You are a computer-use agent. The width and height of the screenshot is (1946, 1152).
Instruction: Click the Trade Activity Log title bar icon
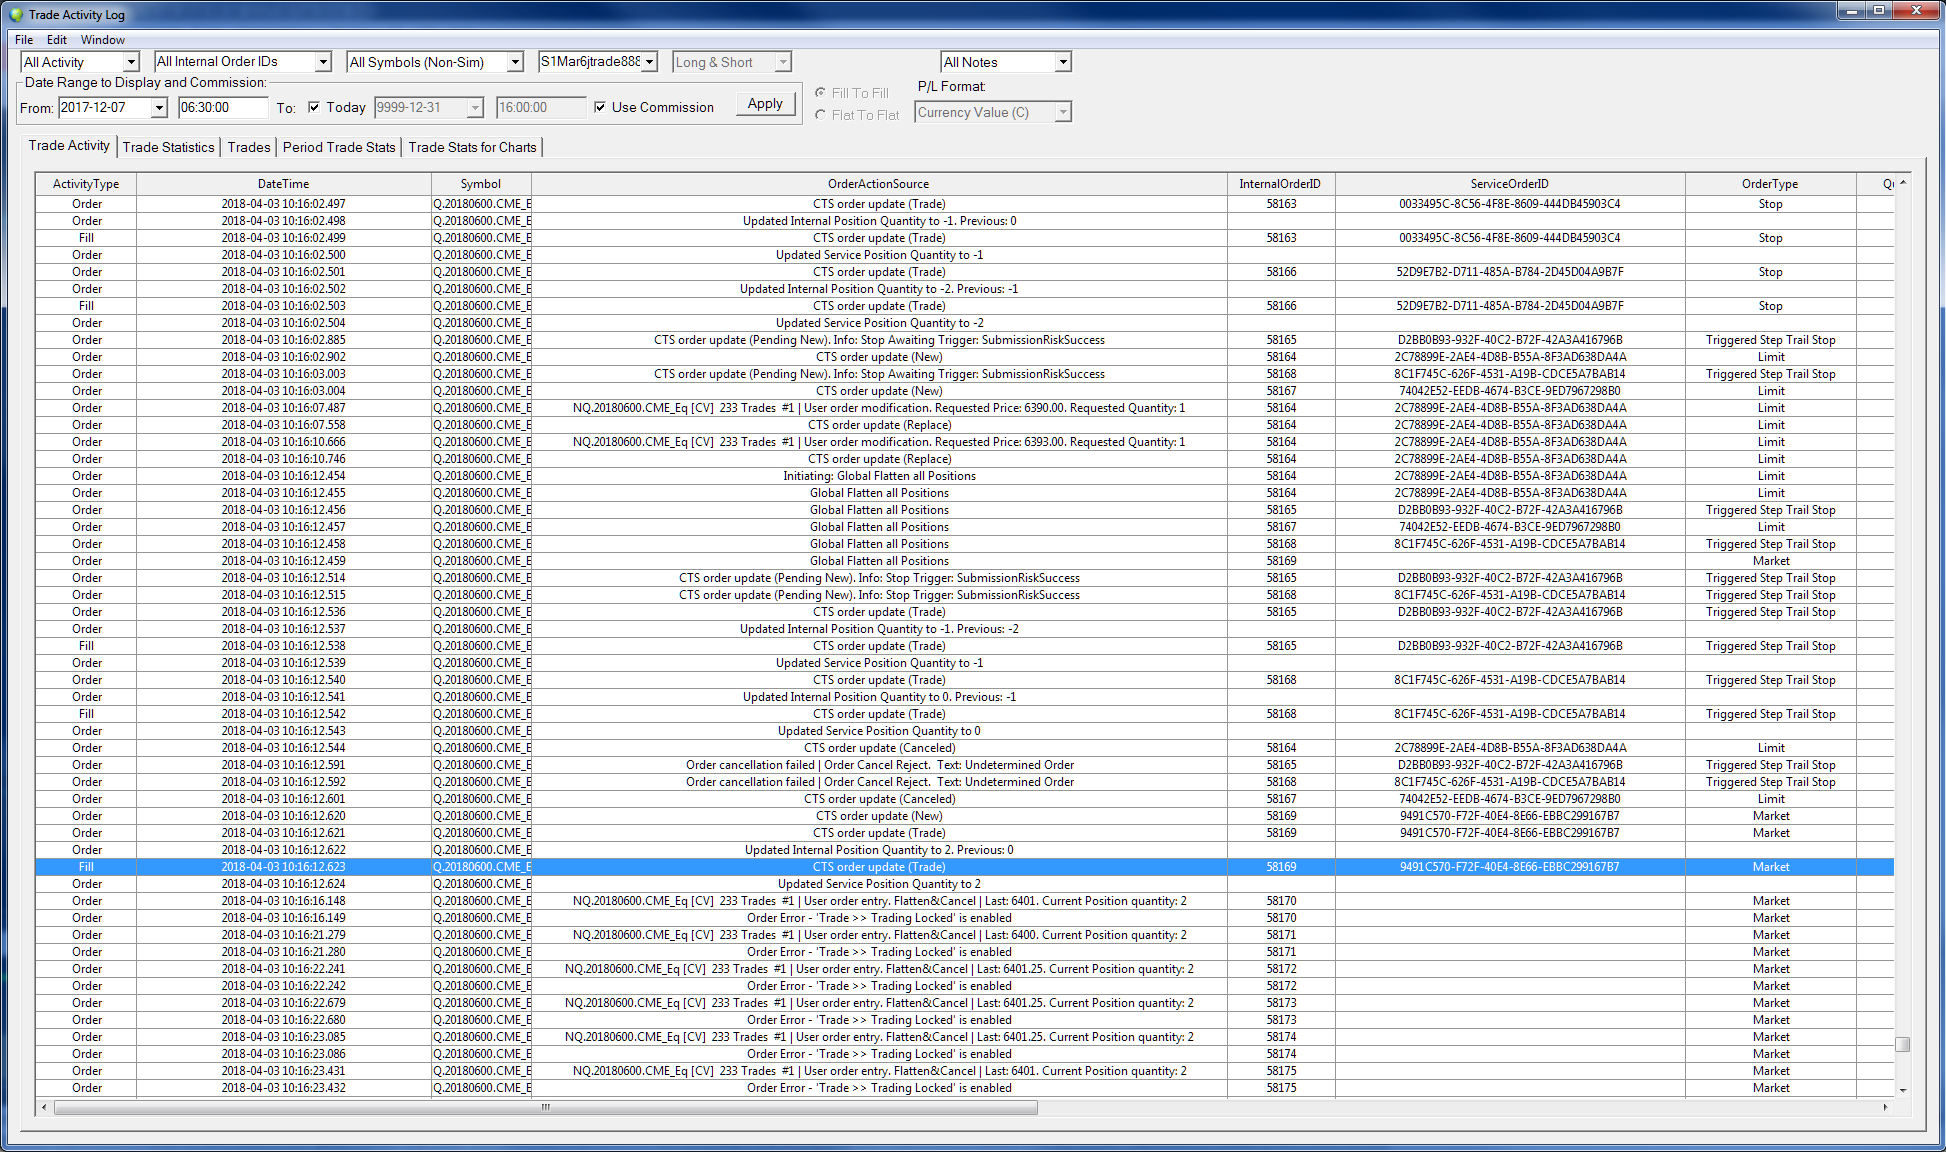(16, 14)
